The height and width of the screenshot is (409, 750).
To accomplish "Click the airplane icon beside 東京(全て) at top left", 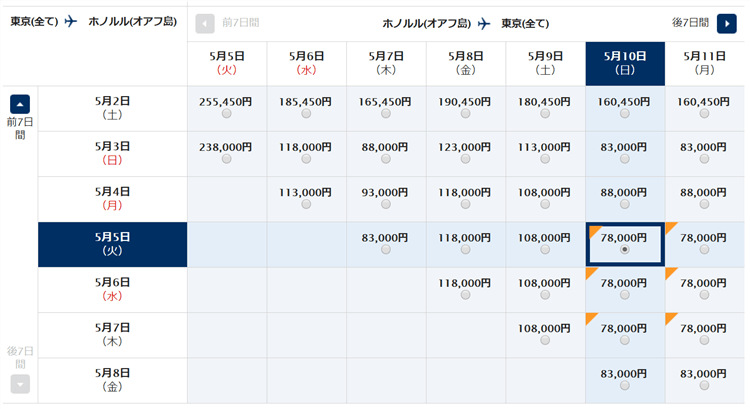I will (x=71, y=21).
